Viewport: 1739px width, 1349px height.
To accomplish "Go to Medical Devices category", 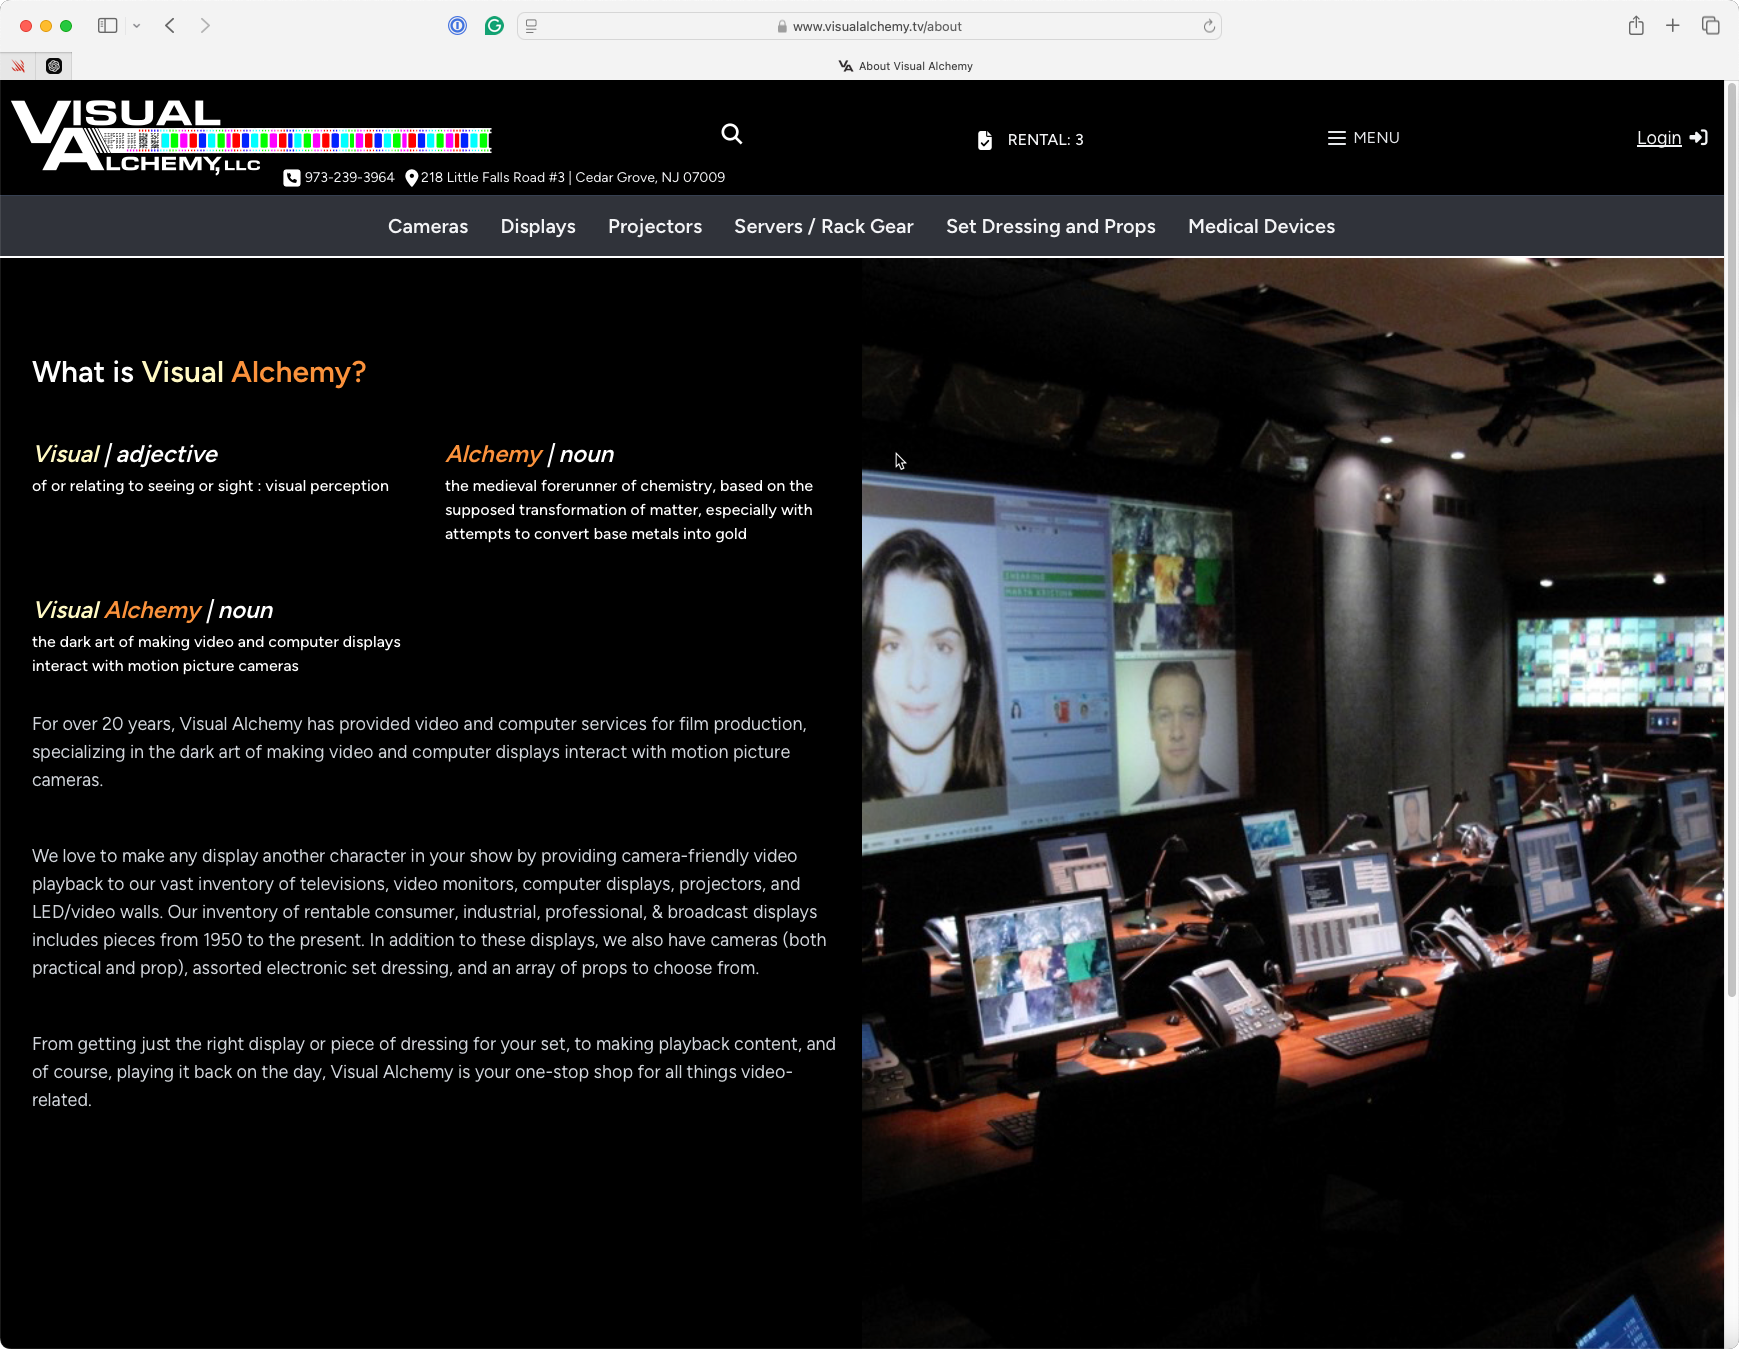I will 1261,227.
